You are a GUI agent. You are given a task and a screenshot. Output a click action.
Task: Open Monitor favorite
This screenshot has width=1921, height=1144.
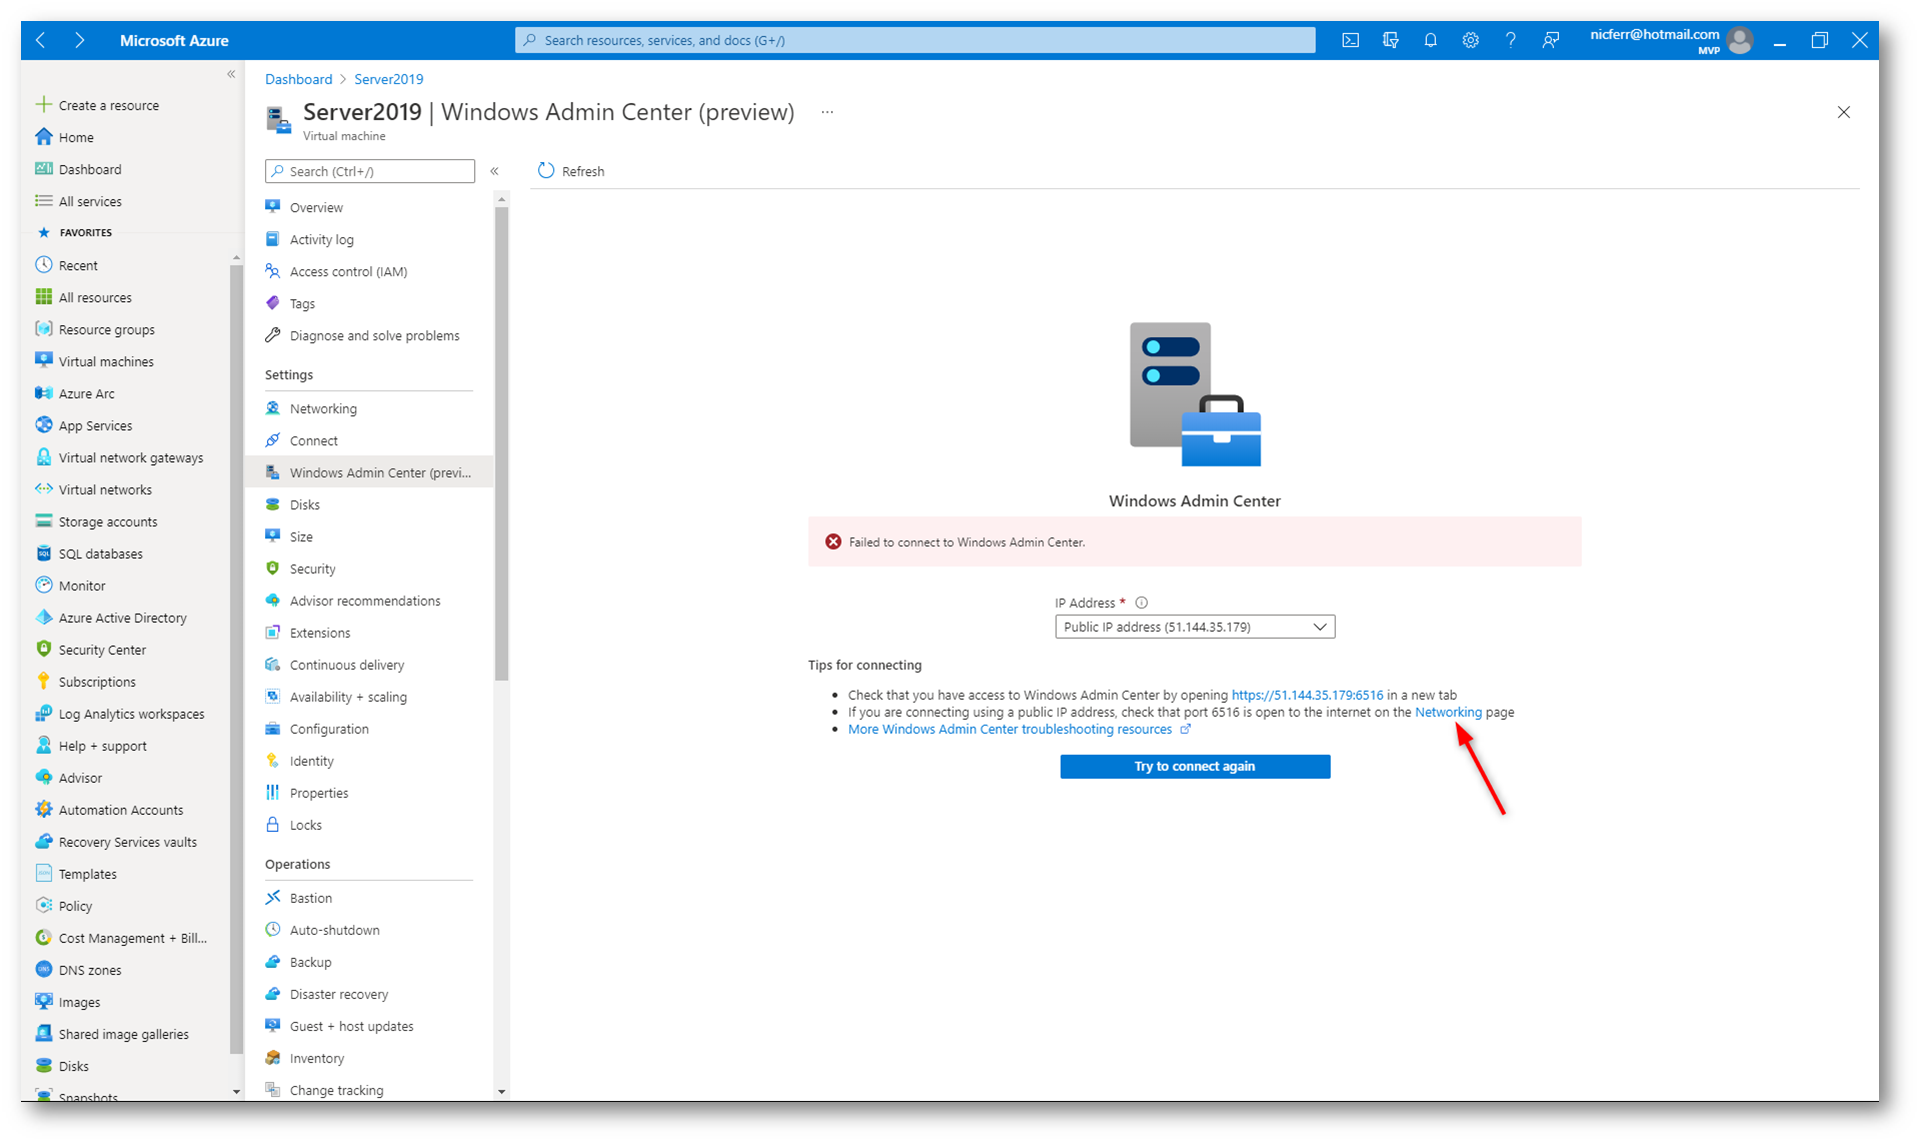70,585
